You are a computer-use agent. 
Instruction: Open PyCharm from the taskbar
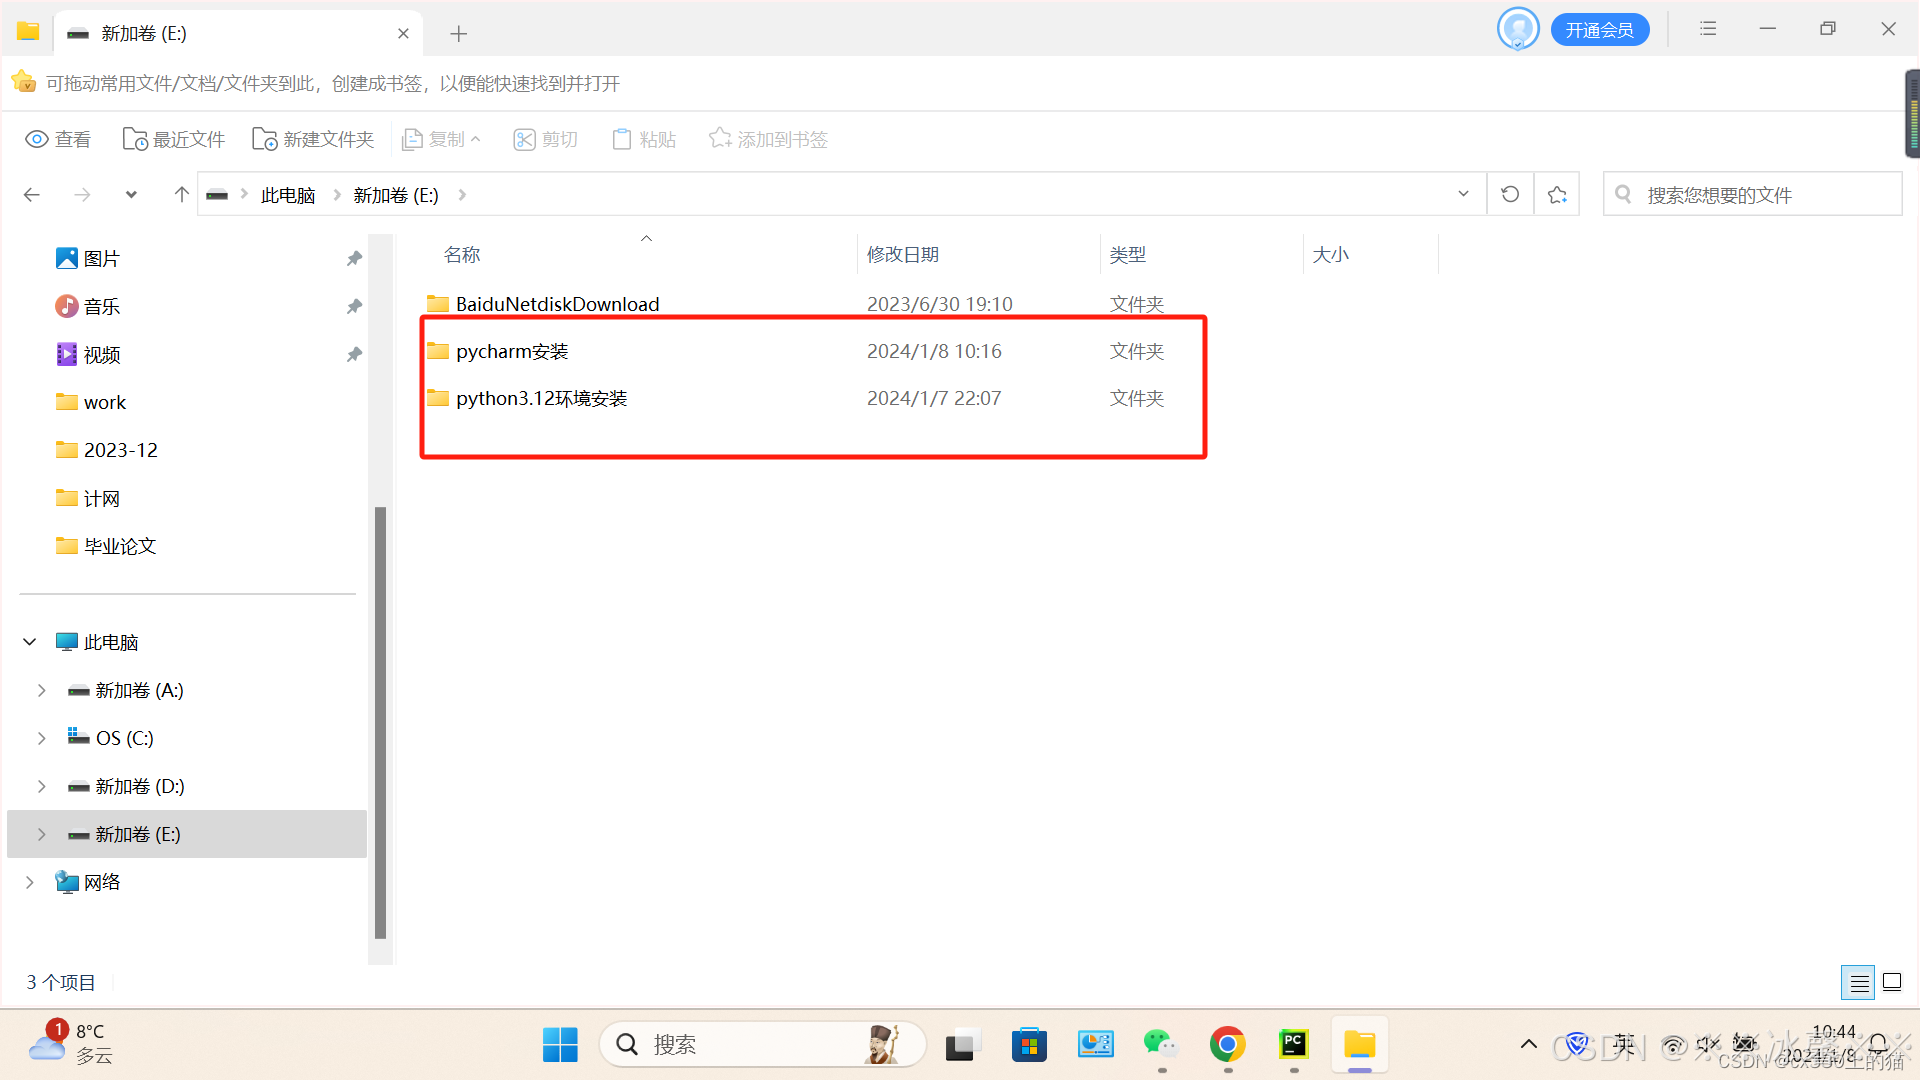pyautogui.click(x=1293, y=1045)
